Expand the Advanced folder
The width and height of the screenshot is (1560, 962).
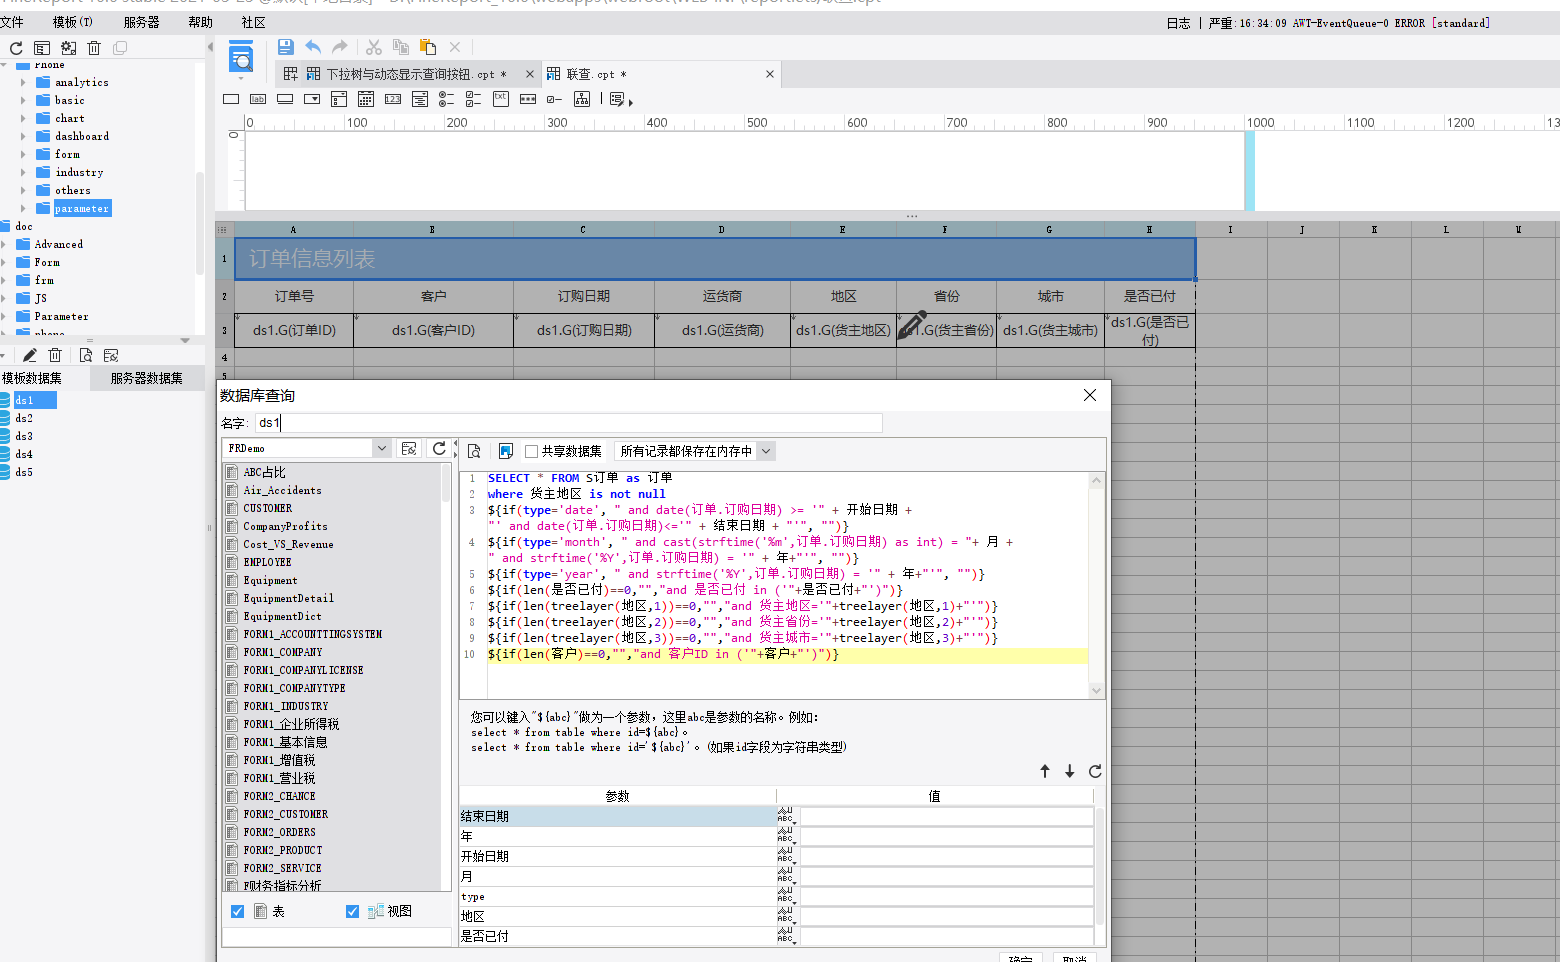point(4,244)
